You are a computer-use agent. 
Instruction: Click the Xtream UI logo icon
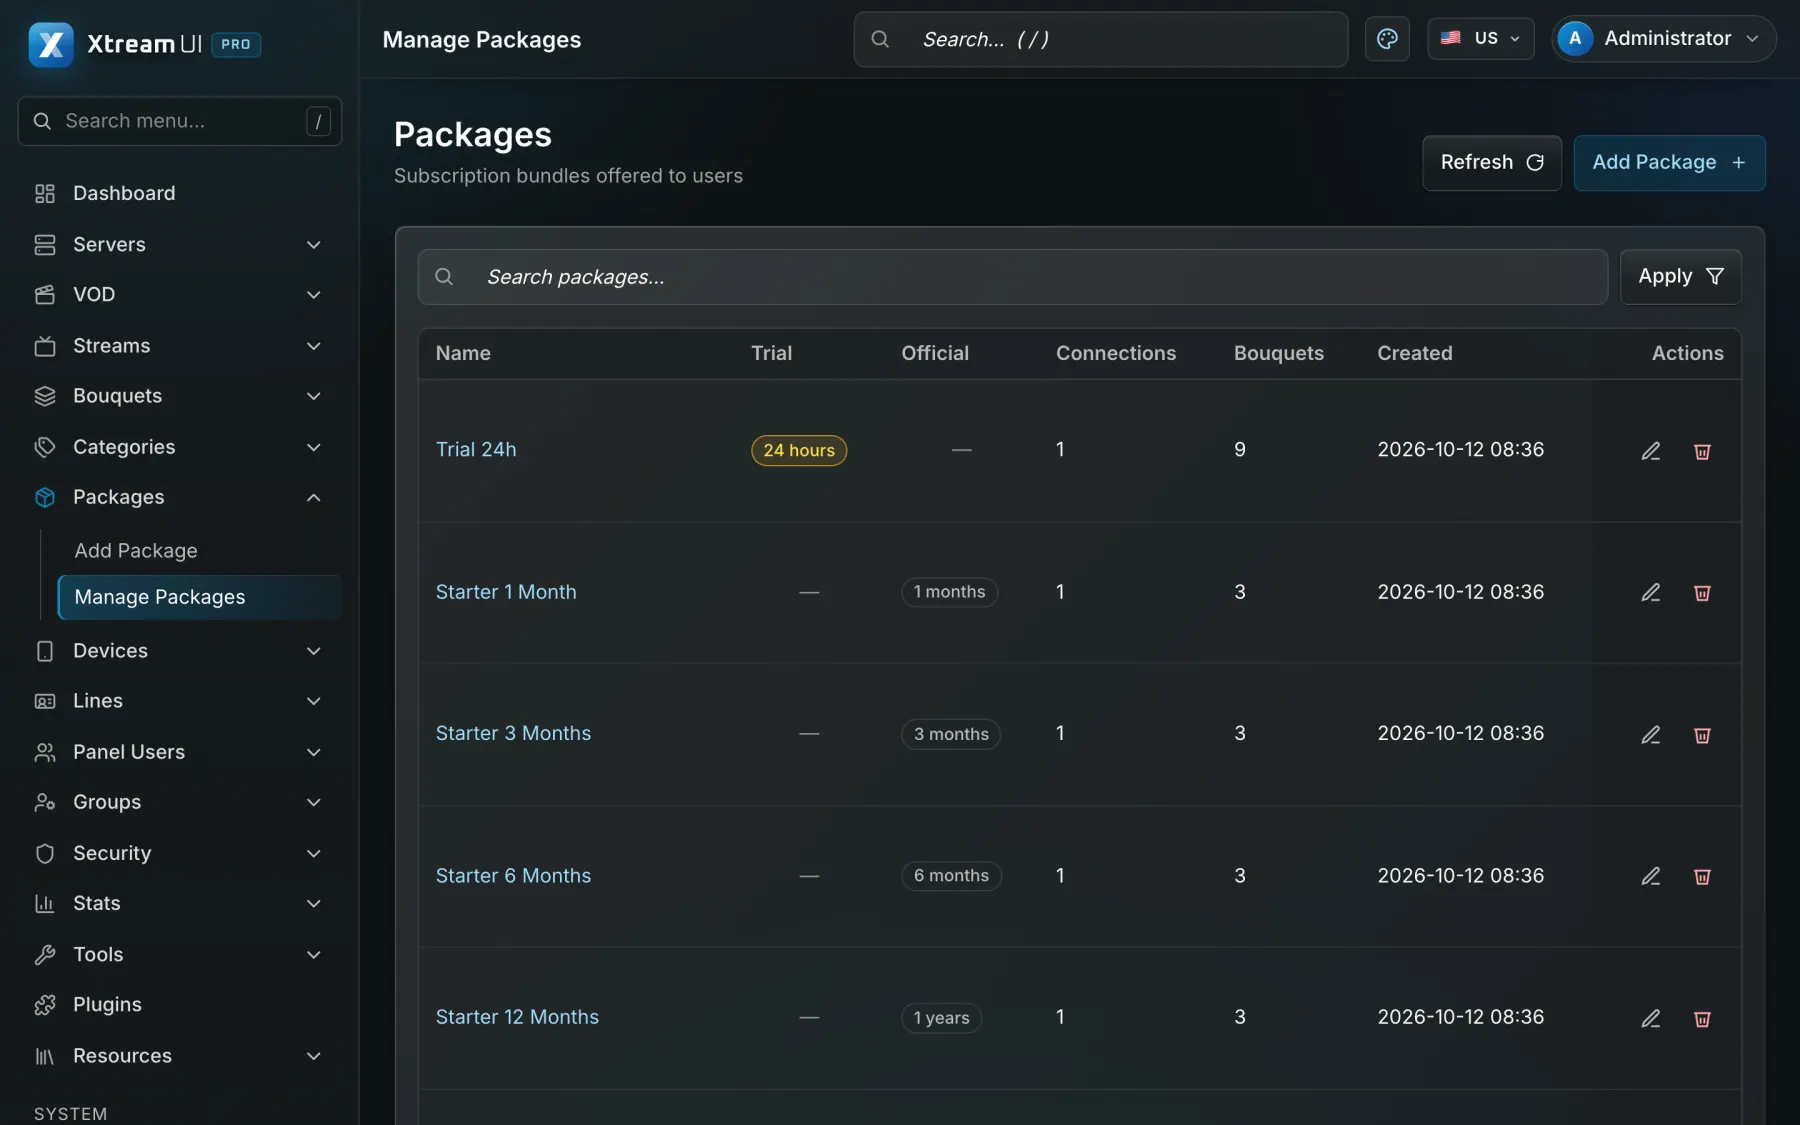51,44
